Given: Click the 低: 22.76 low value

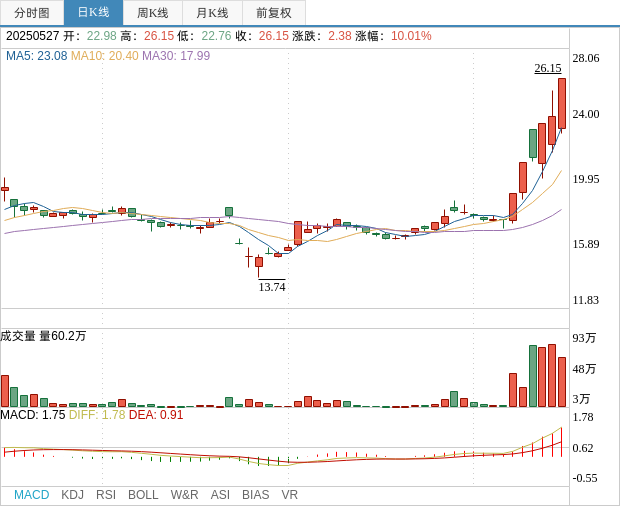Looking at the screenshot, I should click(216, 36).
